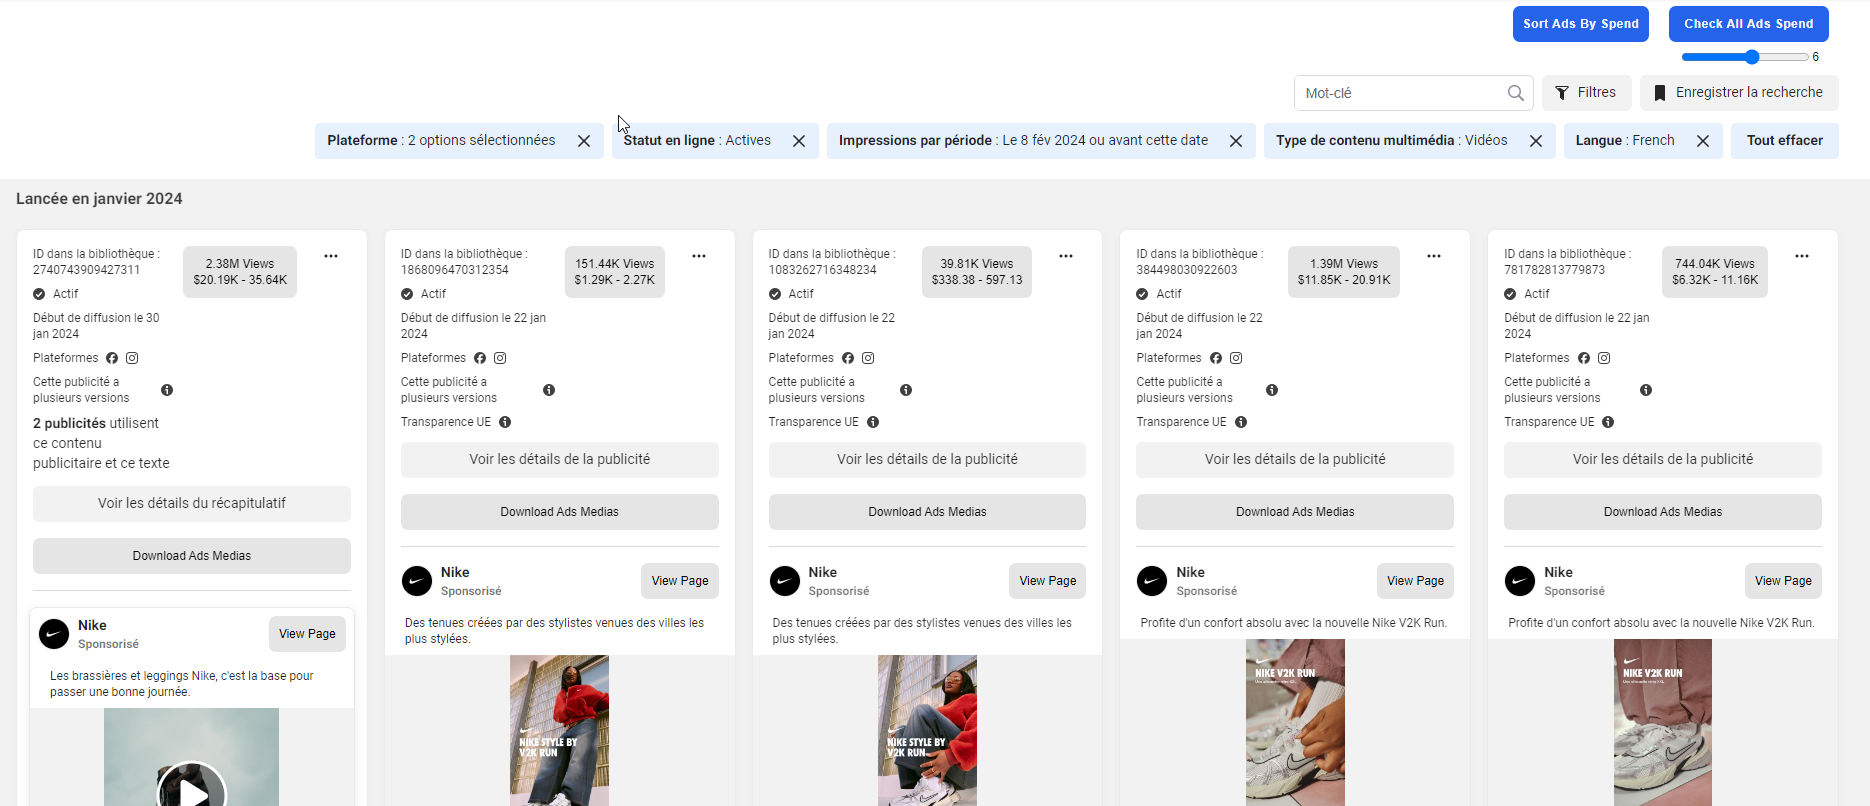Remove the Statut en ligne filter chip
Viewport: 1870px width, 806px height.
click(x=799, y=141)
